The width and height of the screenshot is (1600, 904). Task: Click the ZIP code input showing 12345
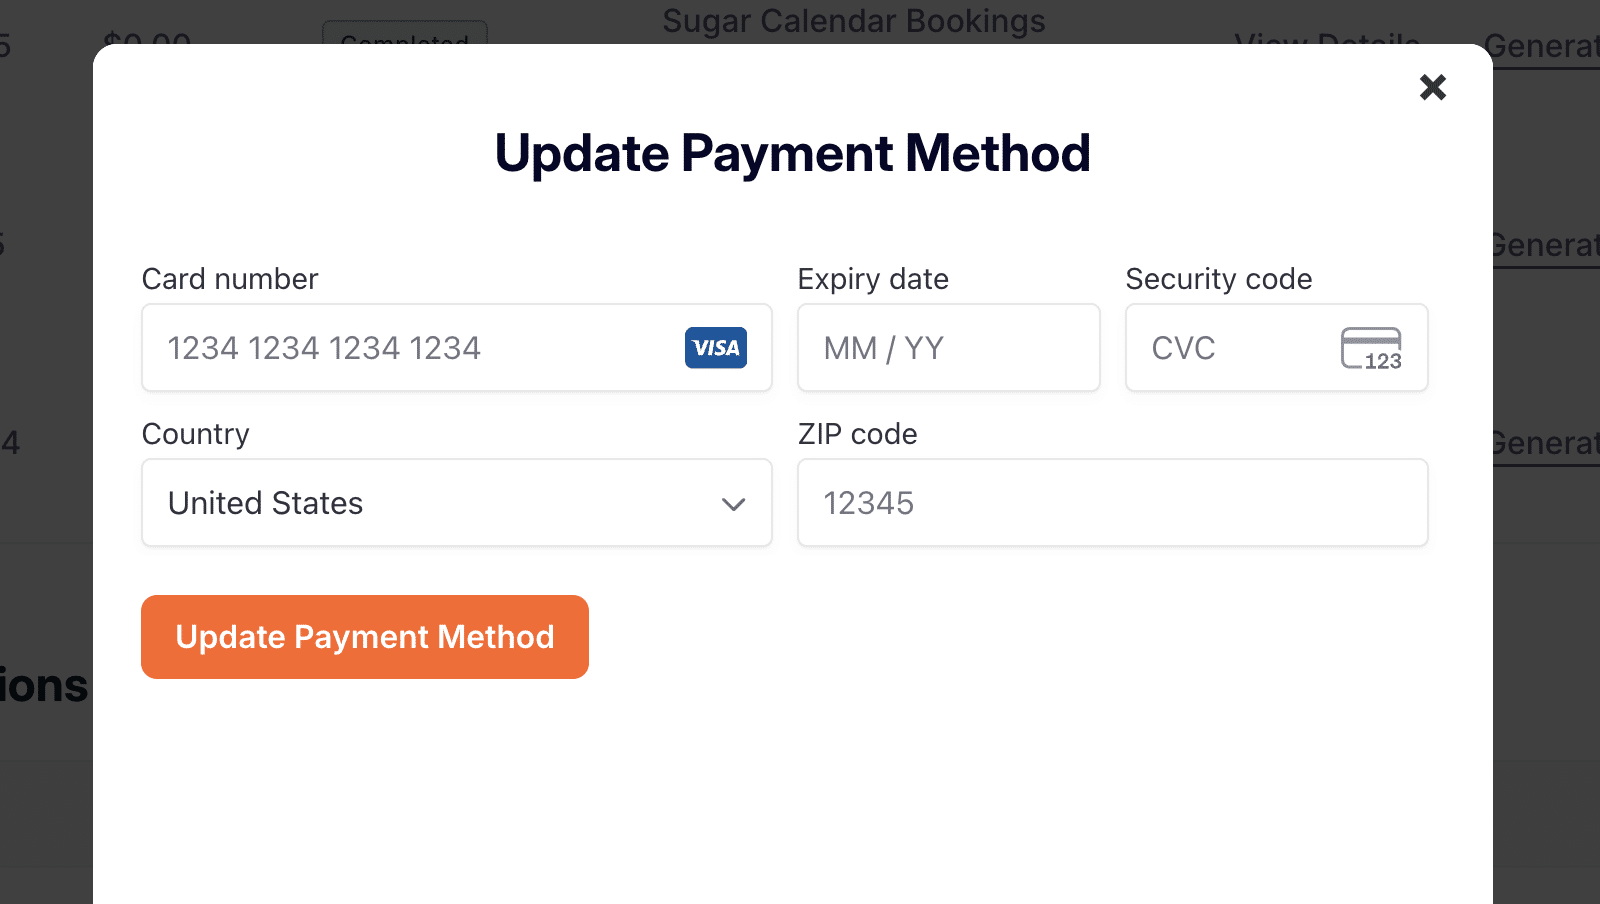tap(1112, 503)
